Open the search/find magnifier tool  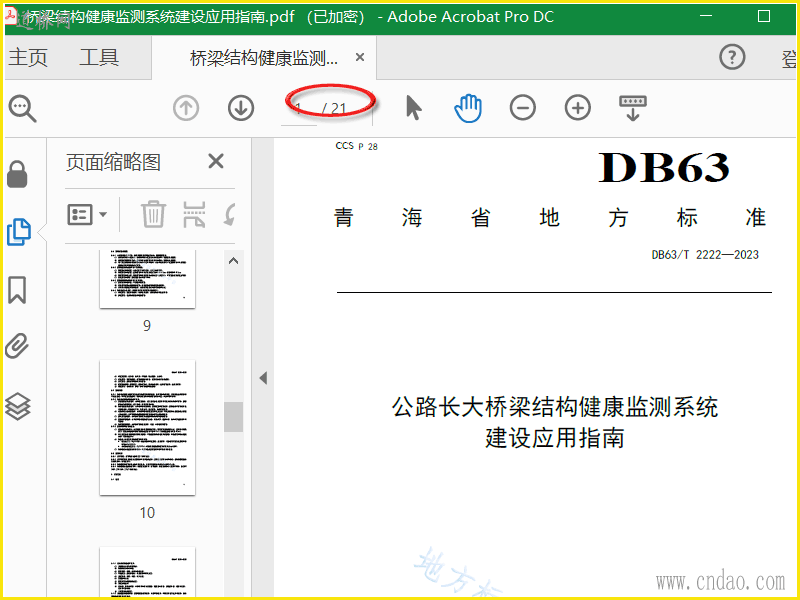pos(22,108)
